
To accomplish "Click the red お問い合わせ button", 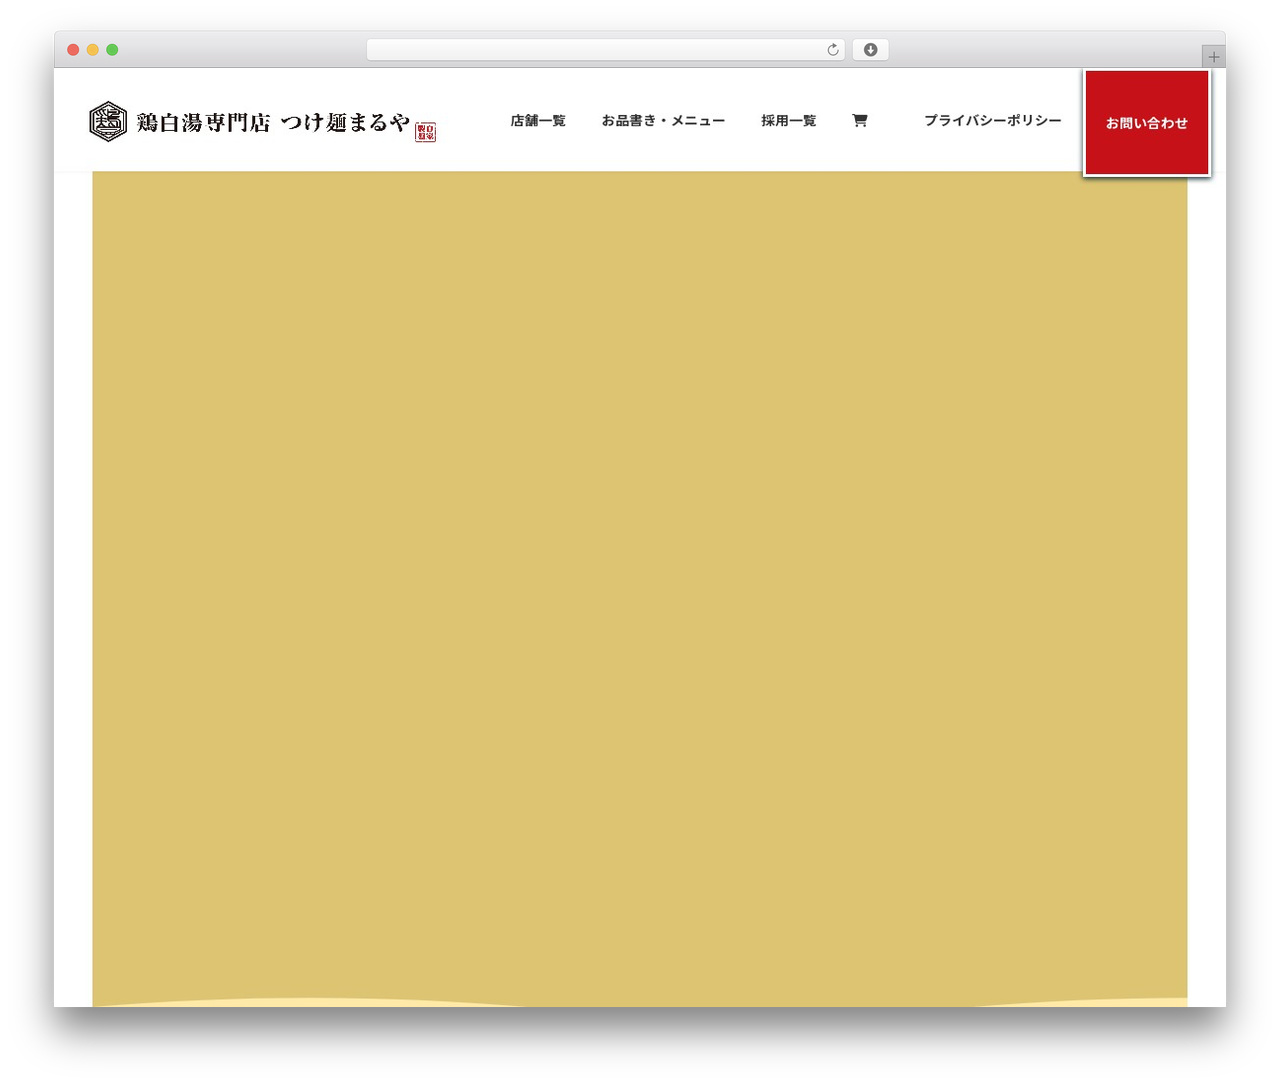I will point(1147,123).
